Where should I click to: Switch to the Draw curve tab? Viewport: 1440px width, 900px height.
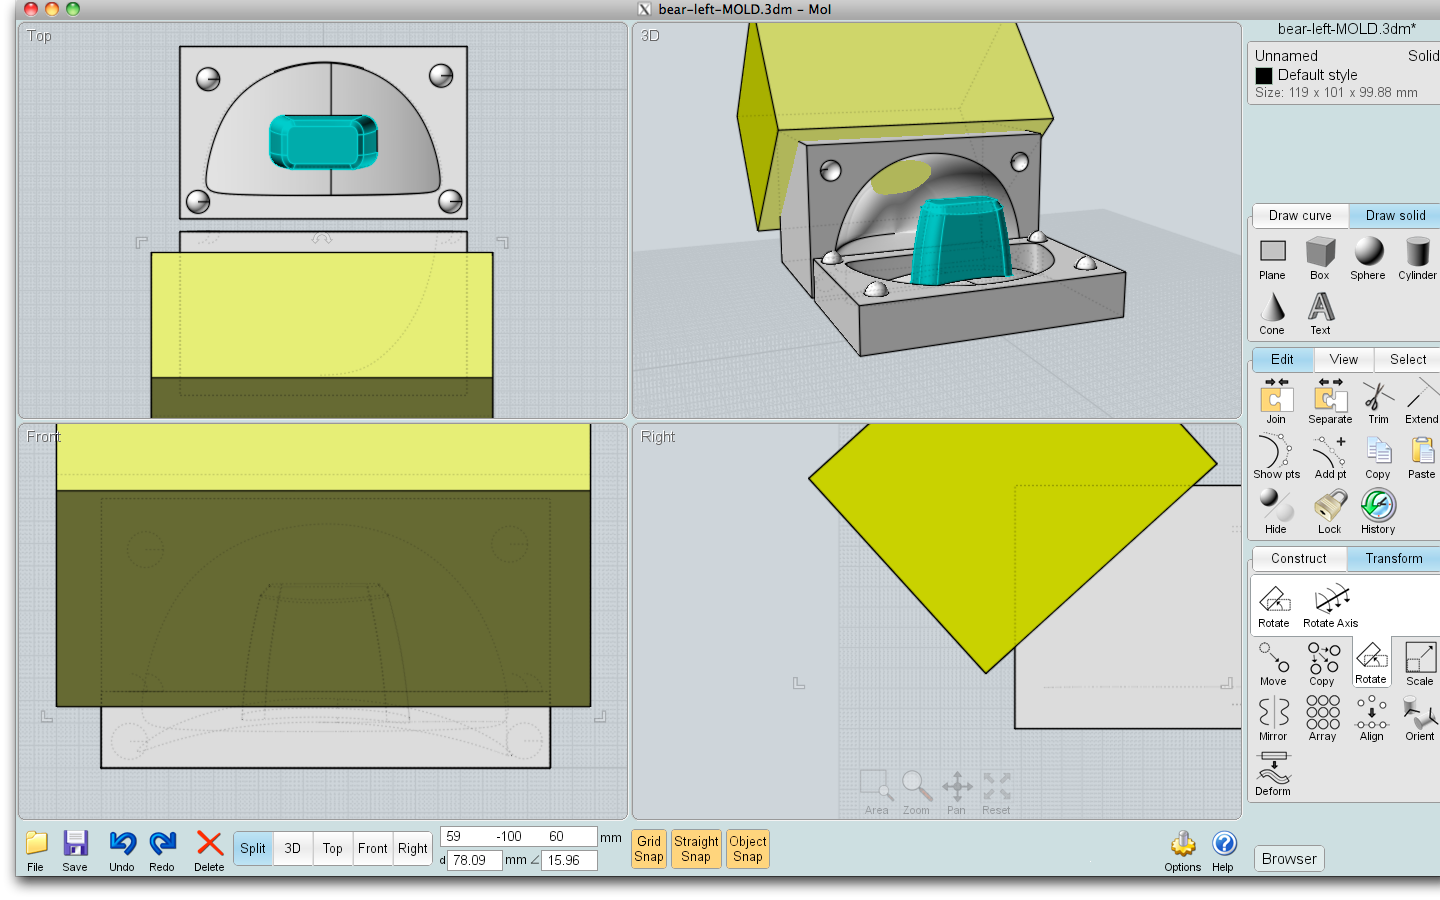(x=1300, y=216)
